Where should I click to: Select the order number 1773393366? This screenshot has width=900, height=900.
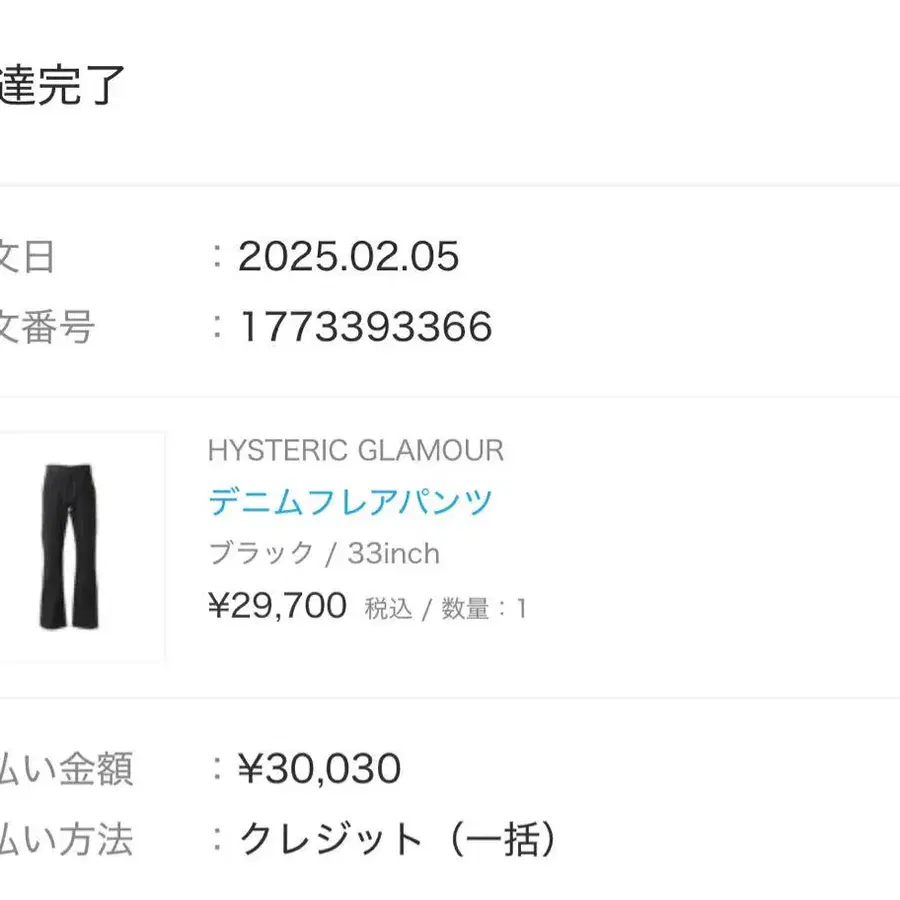365,327
